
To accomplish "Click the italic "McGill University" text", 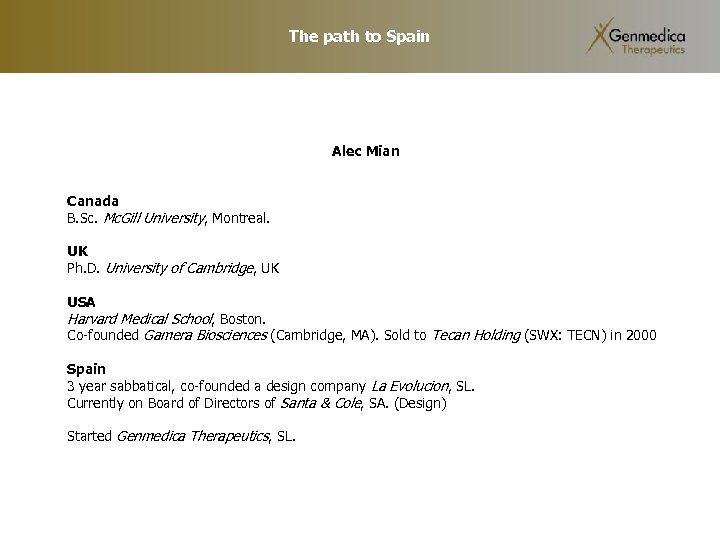I will pyautogui.click(x=158, y=216).
